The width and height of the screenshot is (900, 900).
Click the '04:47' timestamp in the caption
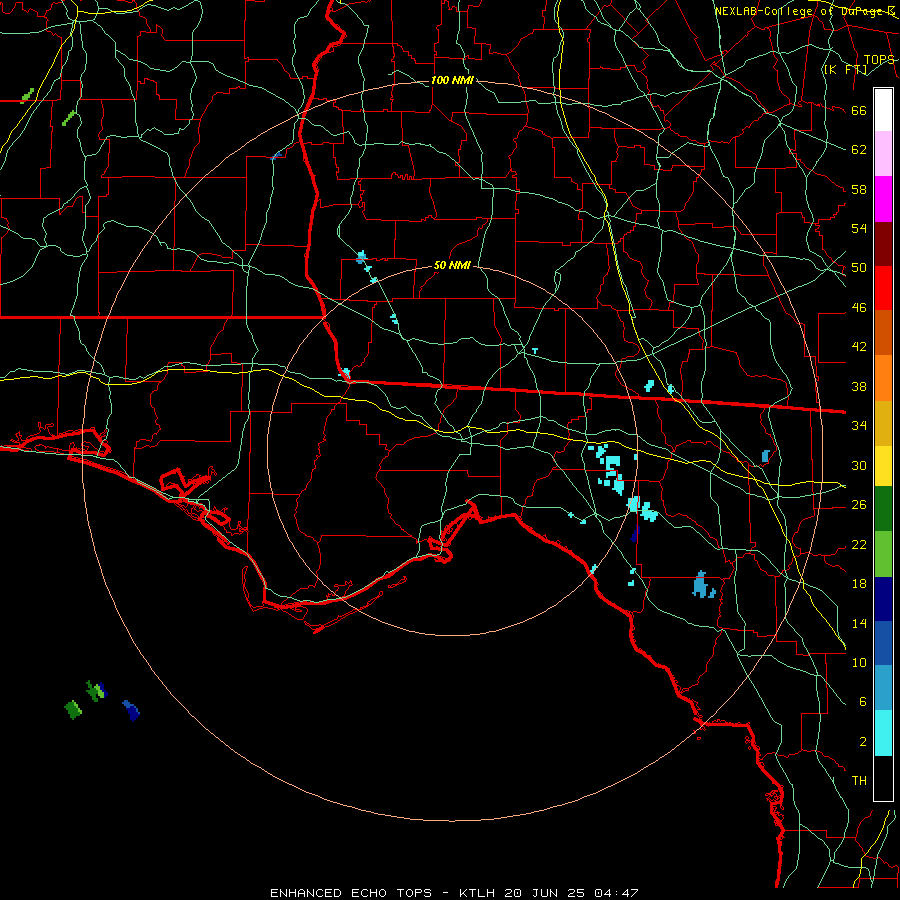point(616,893)
